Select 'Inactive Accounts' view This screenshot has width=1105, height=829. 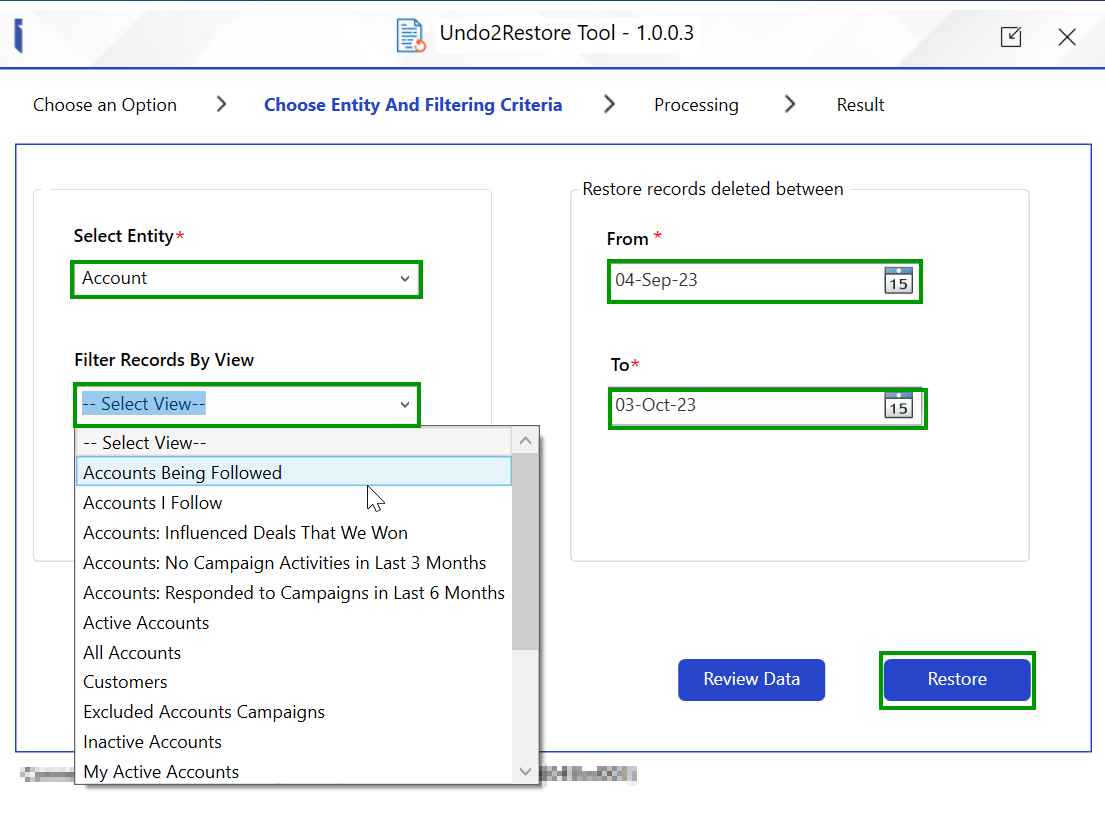(294, 742)
